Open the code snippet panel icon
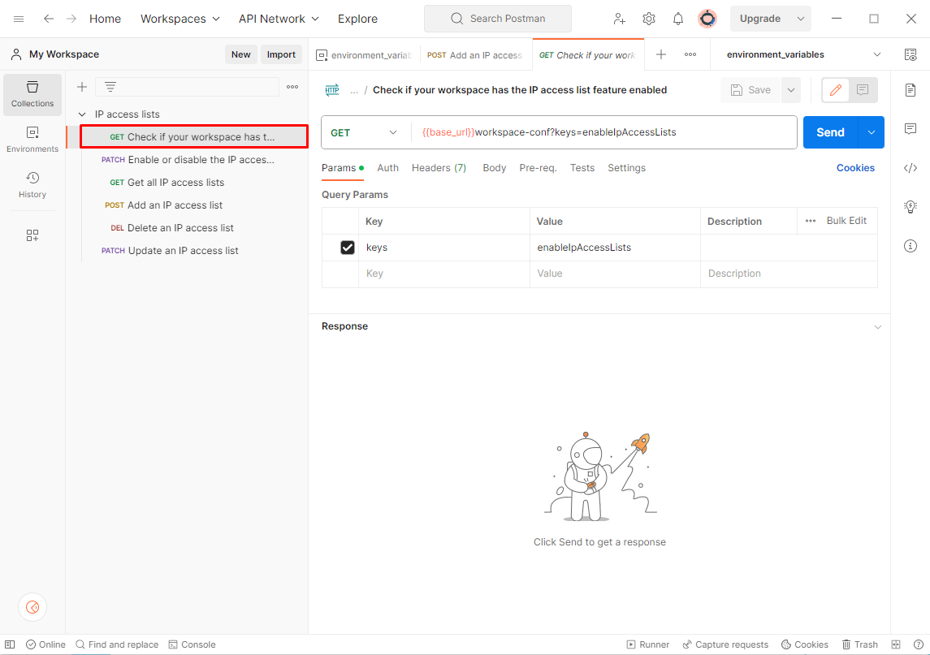Viewport: 930px width, 655px height. click(910, 168)
